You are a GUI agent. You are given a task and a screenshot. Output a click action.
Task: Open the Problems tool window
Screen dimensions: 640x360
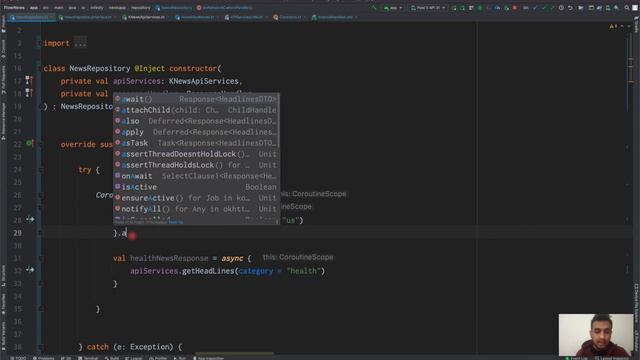[x=44, y=358]
